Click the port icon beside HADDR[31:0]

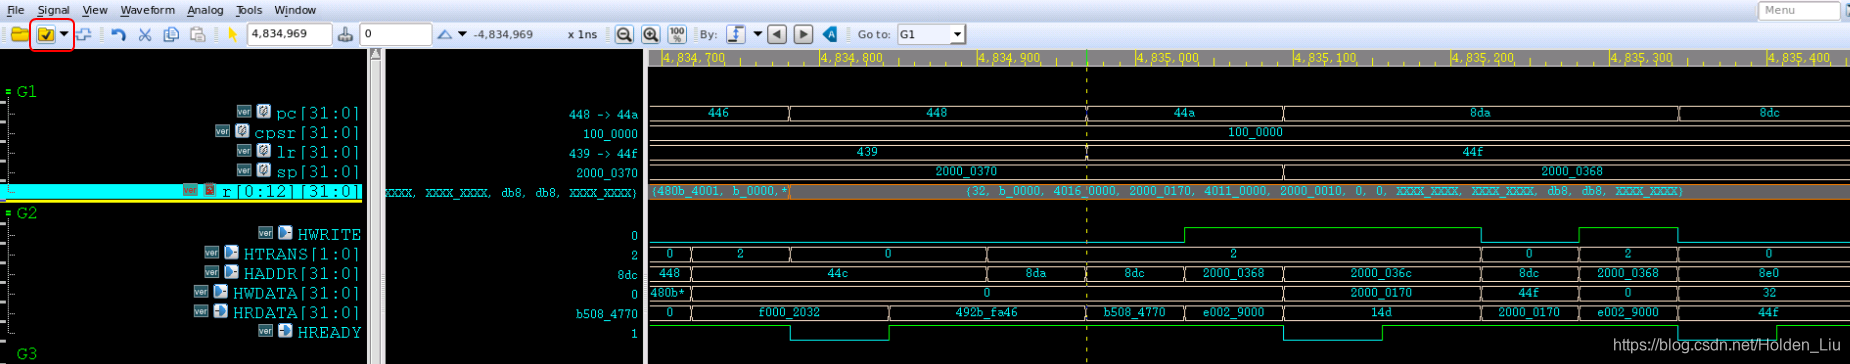232,271
